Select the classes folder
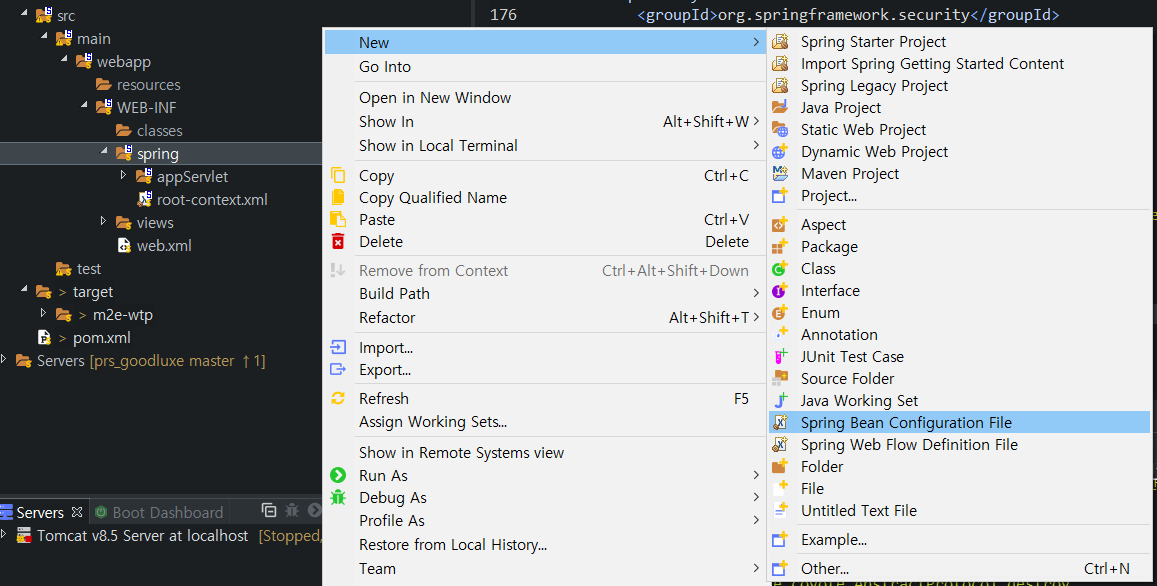1157x586 pixels. [159, 131]
